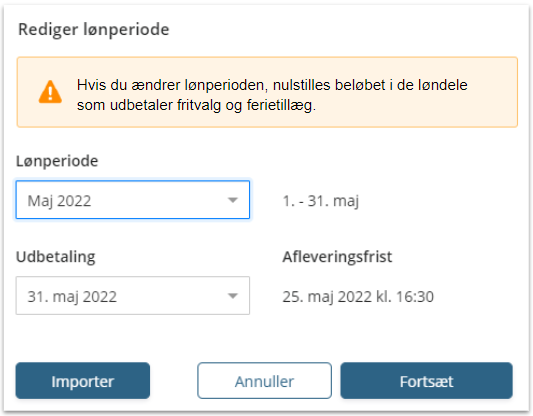Cancel with the Annuller button

coord(264,381)
